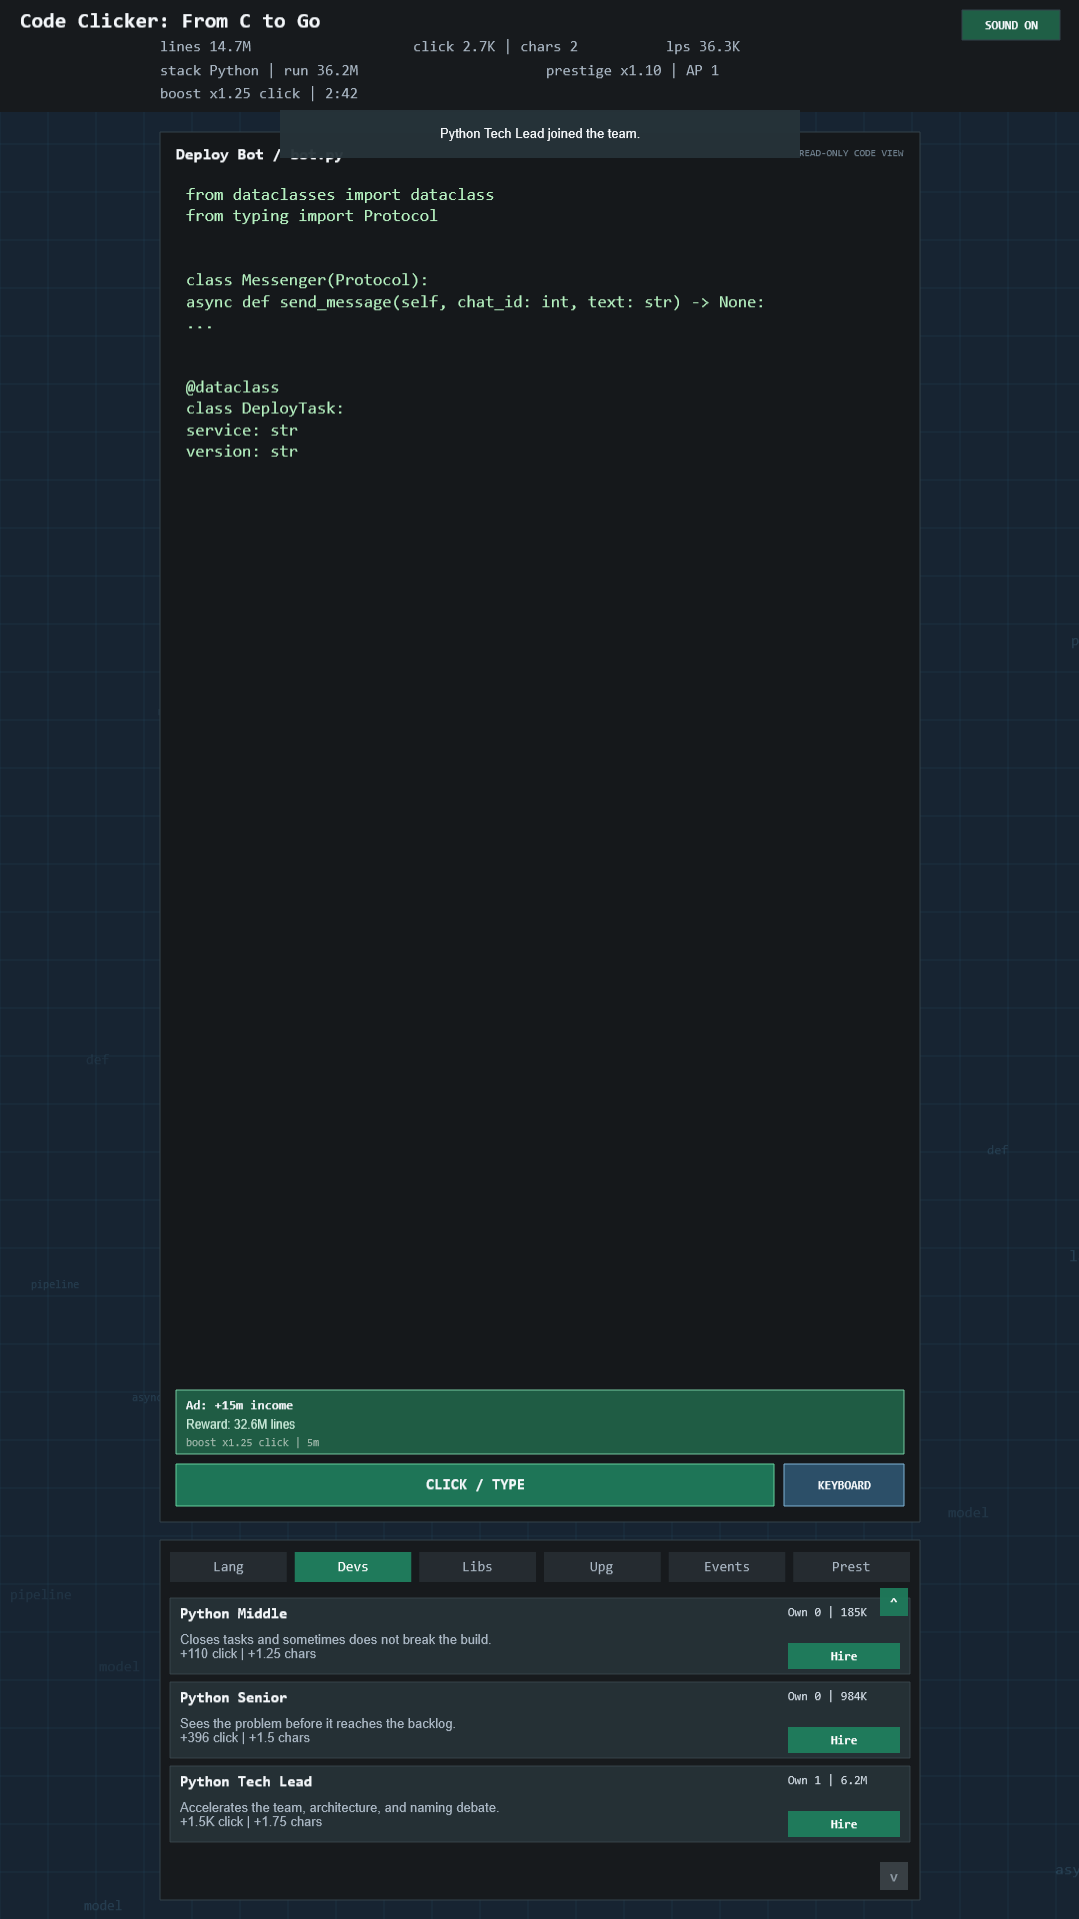
Task: Open the Events tab
Action: [726, 1567]
